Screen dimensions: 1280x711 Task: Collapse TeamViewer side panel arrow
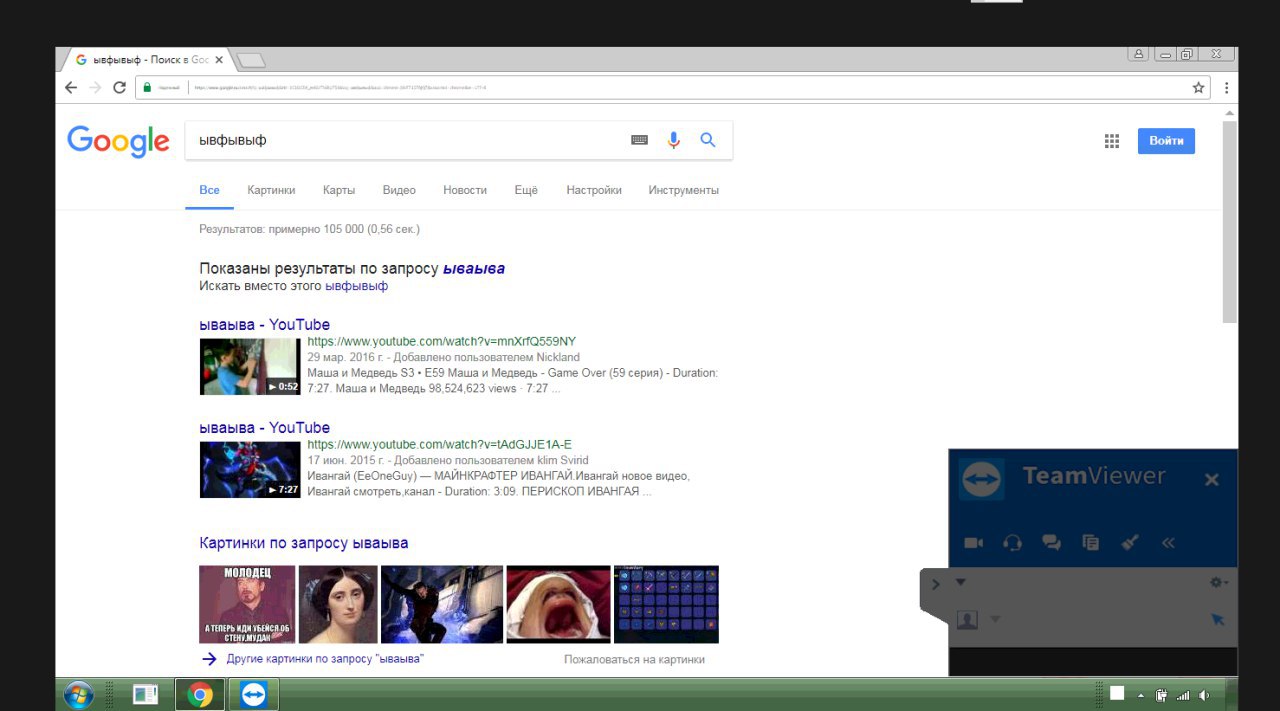[x=935, y=584]
